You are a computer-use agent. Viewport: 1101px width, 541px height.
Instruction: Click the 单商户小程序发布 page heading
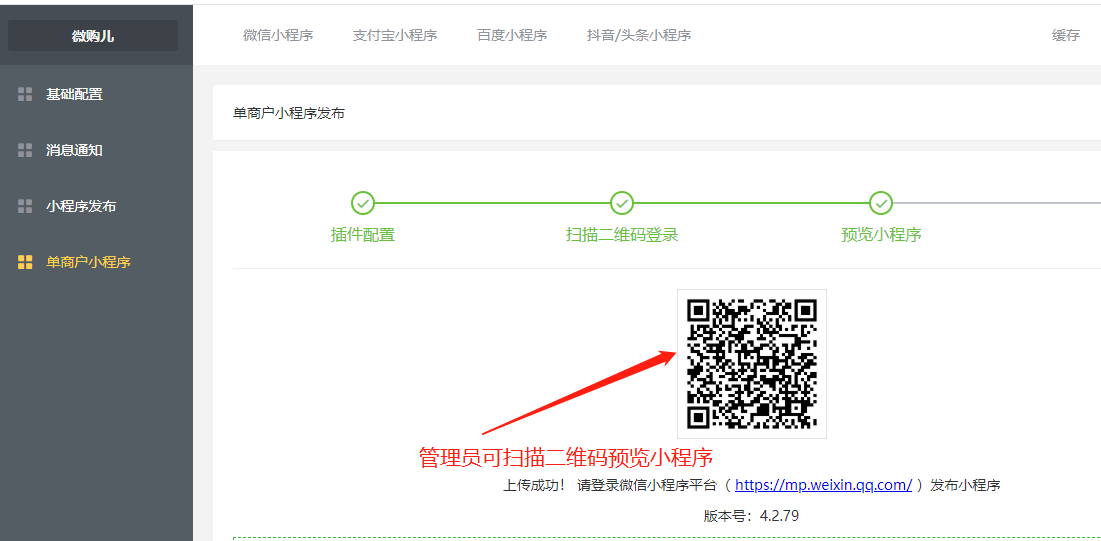click(x=289, y=113)
